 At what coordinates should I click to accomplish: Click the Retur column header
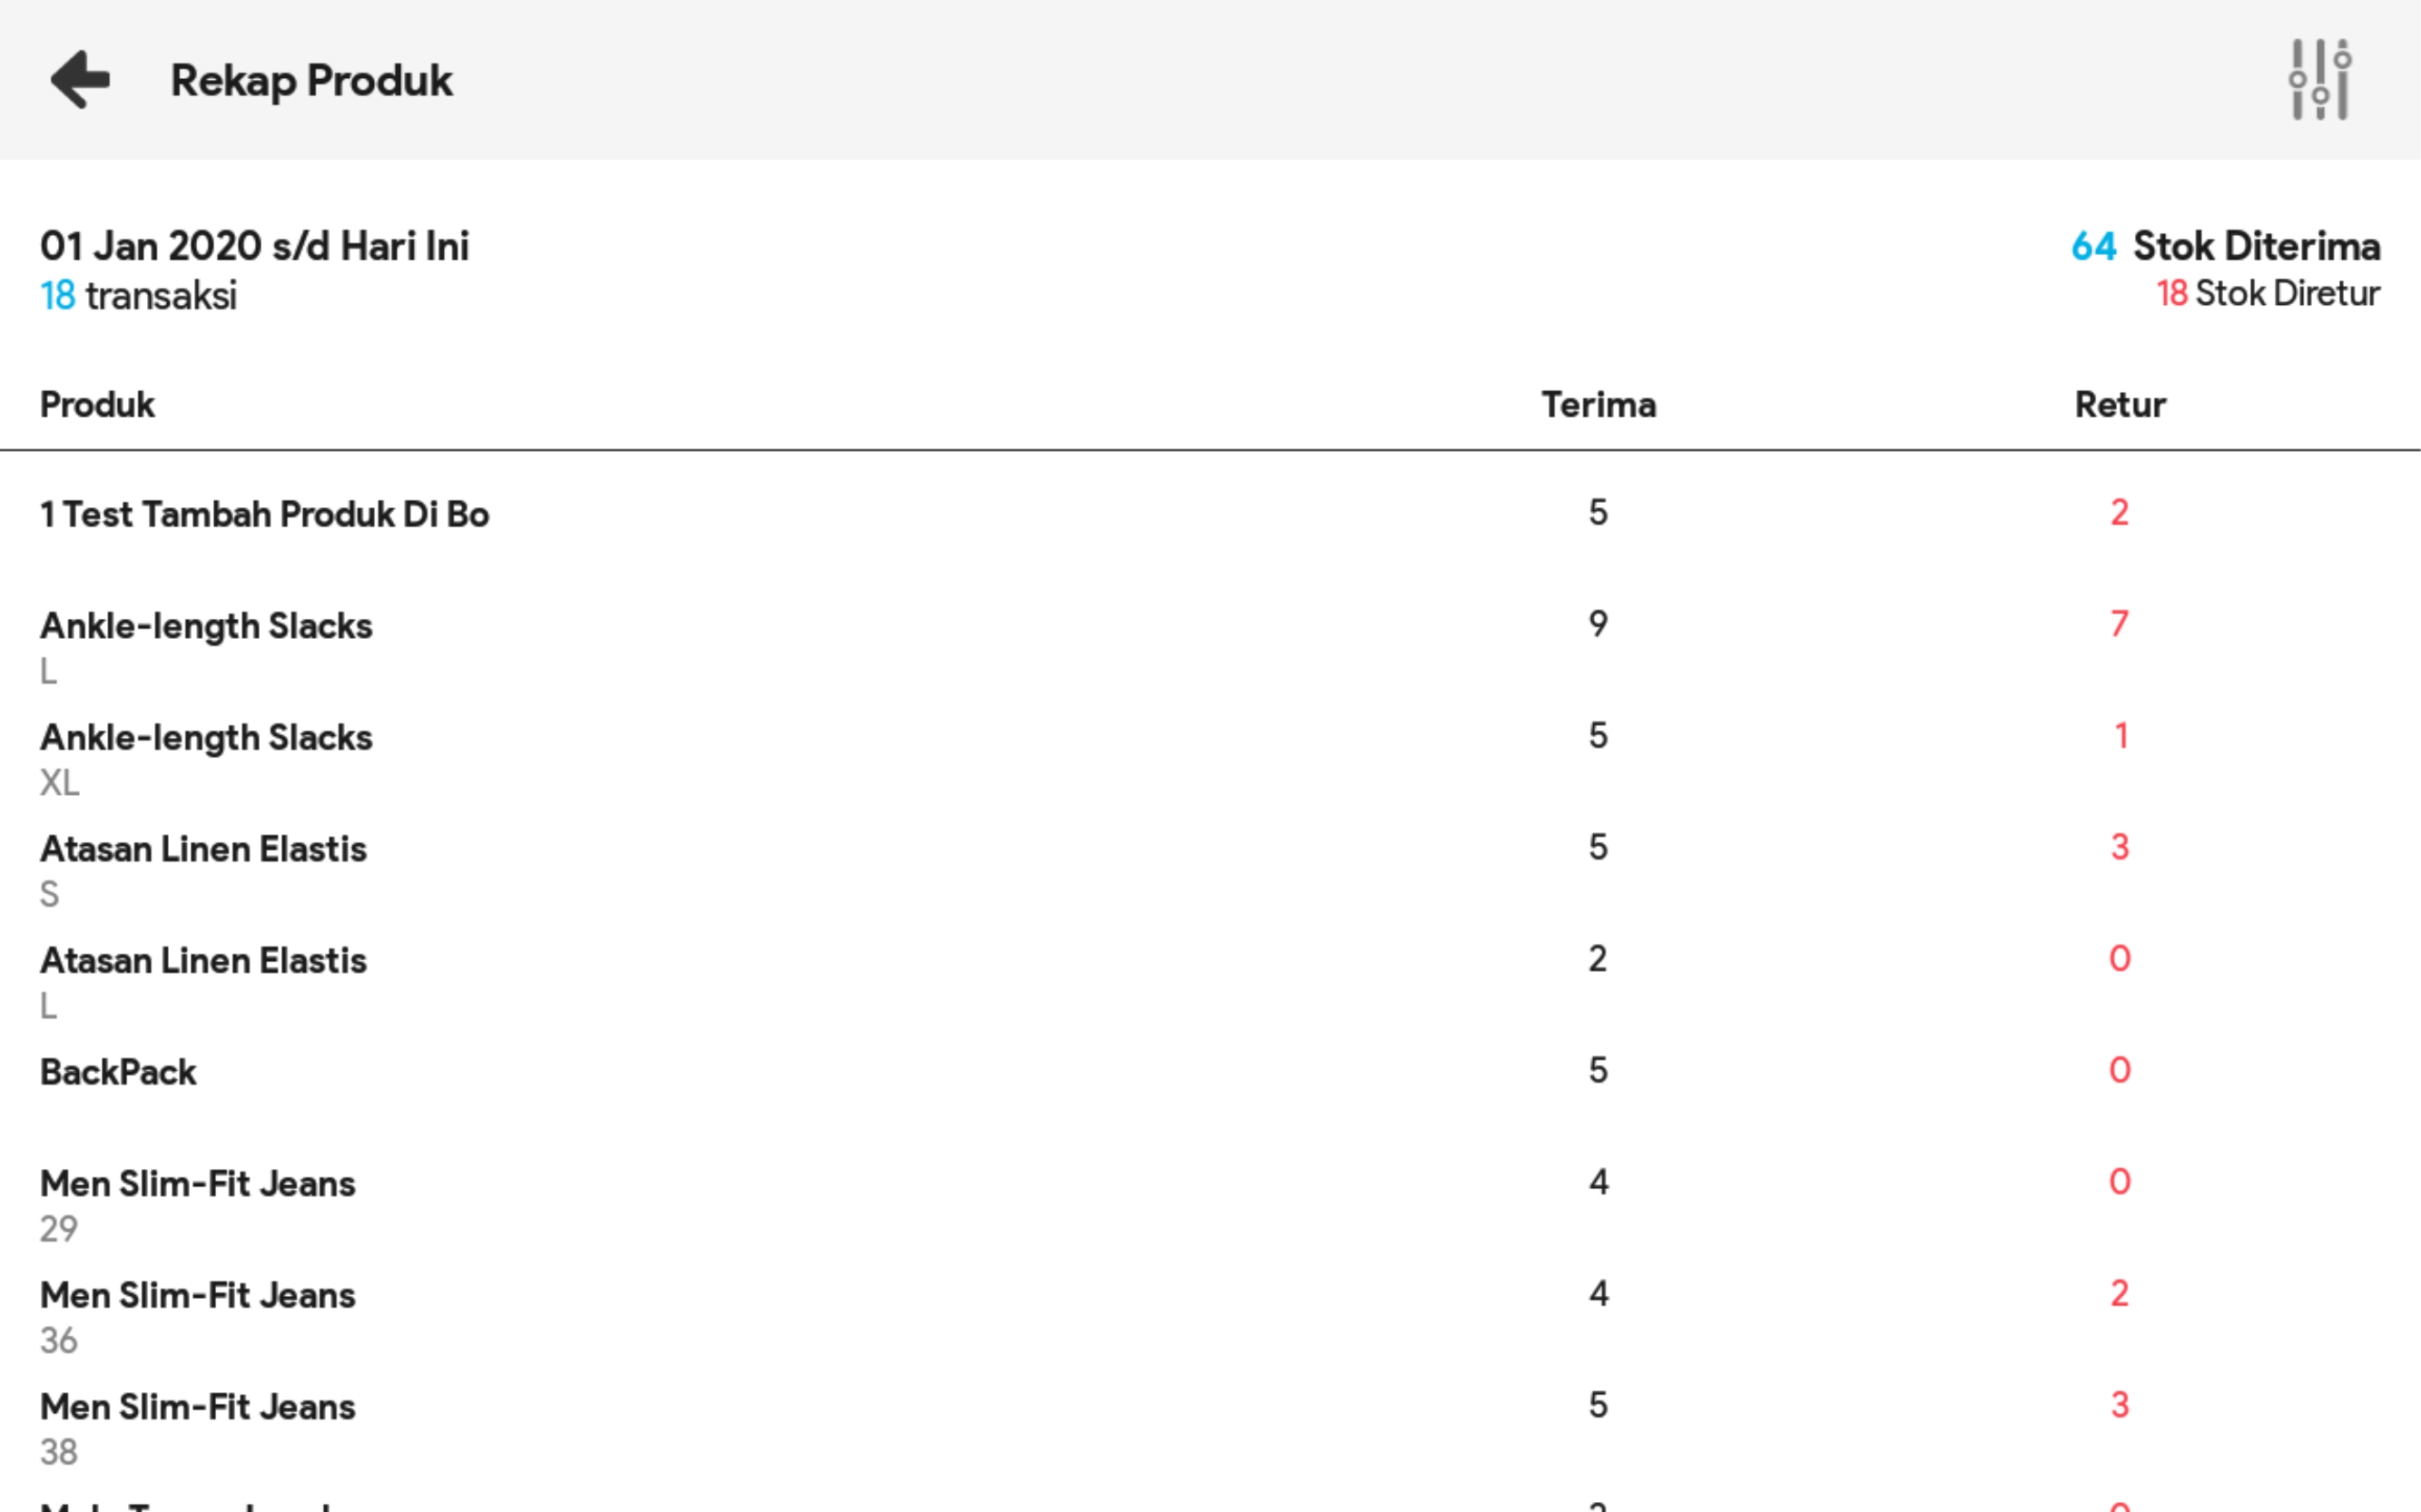2119,405
